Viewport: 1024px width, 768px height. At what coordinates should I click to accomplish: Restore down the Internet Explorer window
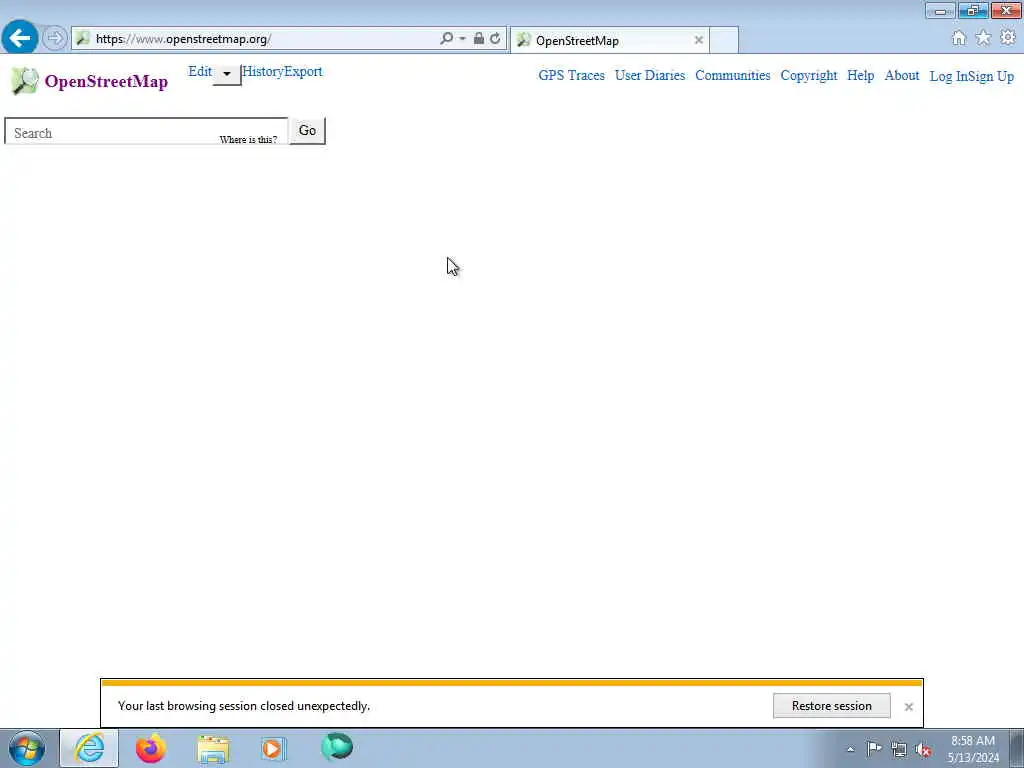click(x=973, y=10)
